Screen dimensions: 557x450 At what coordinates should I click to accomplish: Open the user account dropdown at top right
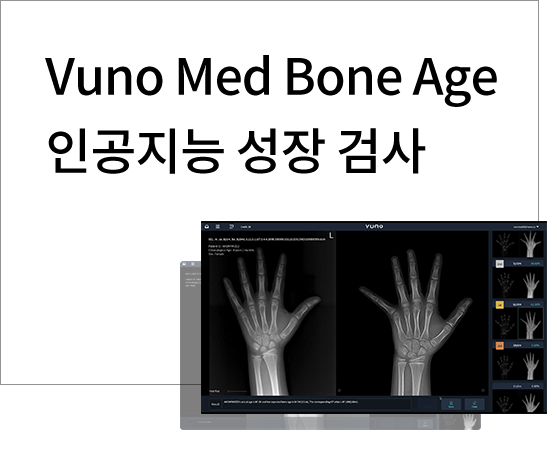[526, 227]
